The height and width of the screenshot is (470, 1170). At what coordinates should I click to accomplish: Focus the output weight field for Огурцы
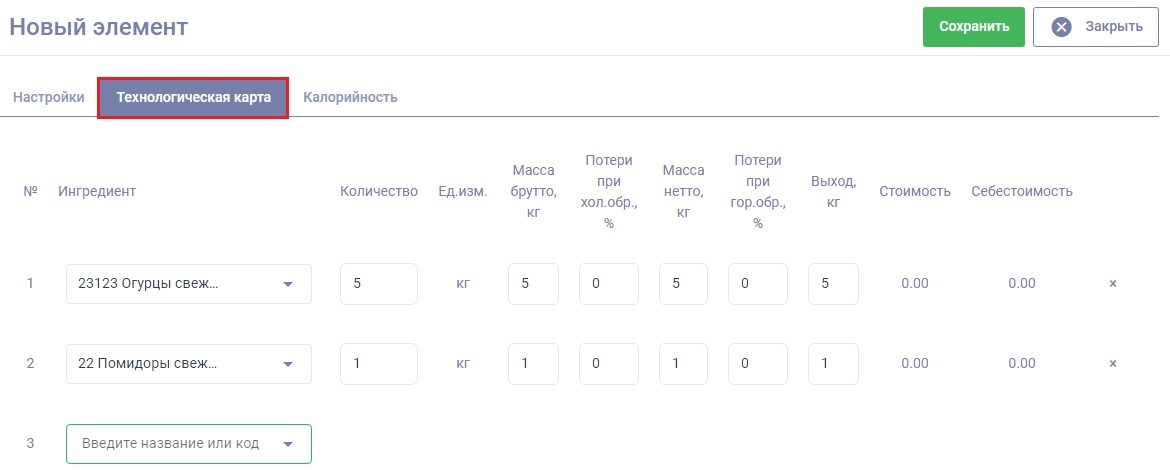pyautogui.click(x=832, y=284)
